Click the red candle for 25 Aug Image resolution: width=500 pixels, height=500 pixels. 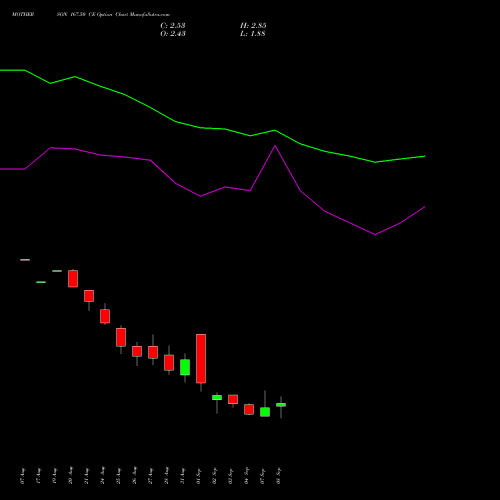click(x=121, y=337)
